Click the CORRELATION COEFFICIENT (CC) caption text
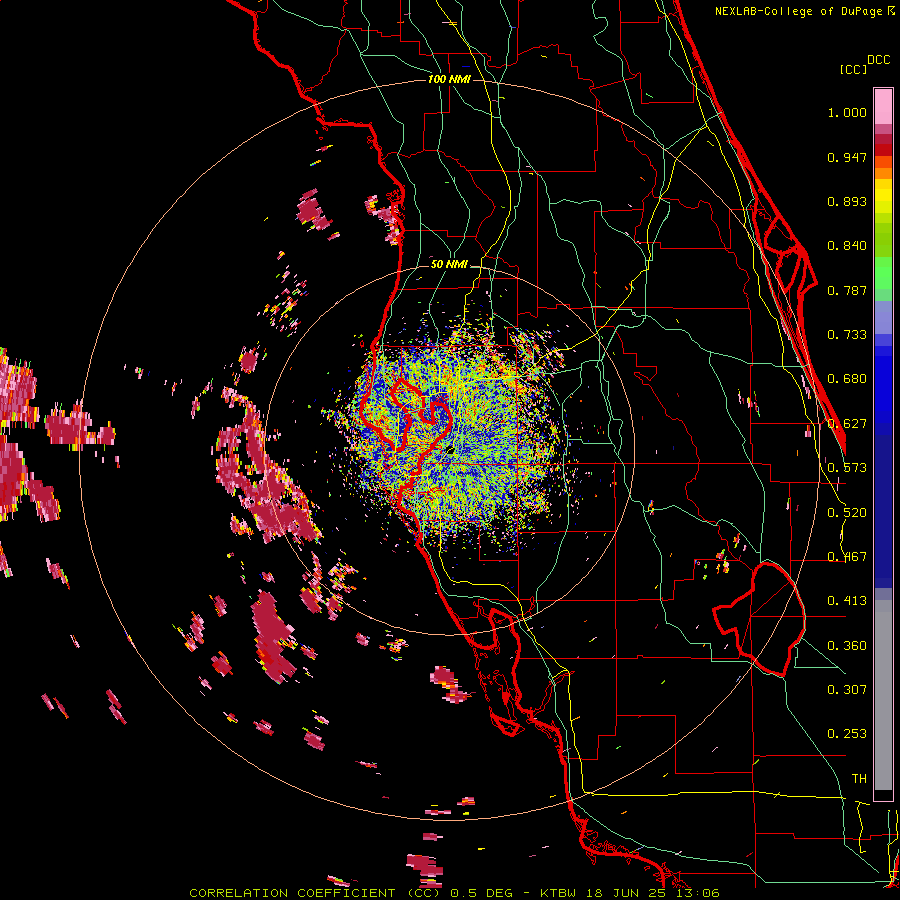This screenshot has height=900, width=900. tap(315, 893)
